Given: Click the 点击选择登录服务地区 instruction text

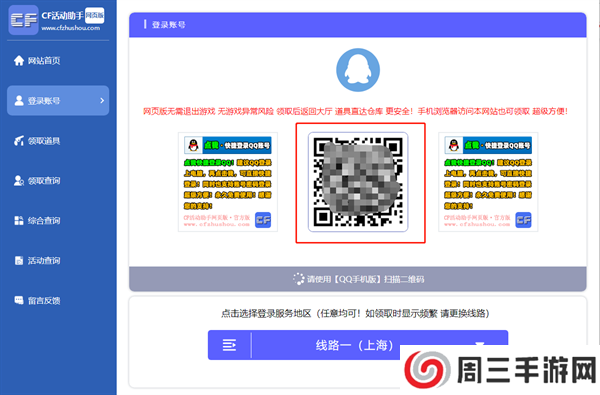Looking at the screenshot, I should pyautogui.click(x=355, y=313).
